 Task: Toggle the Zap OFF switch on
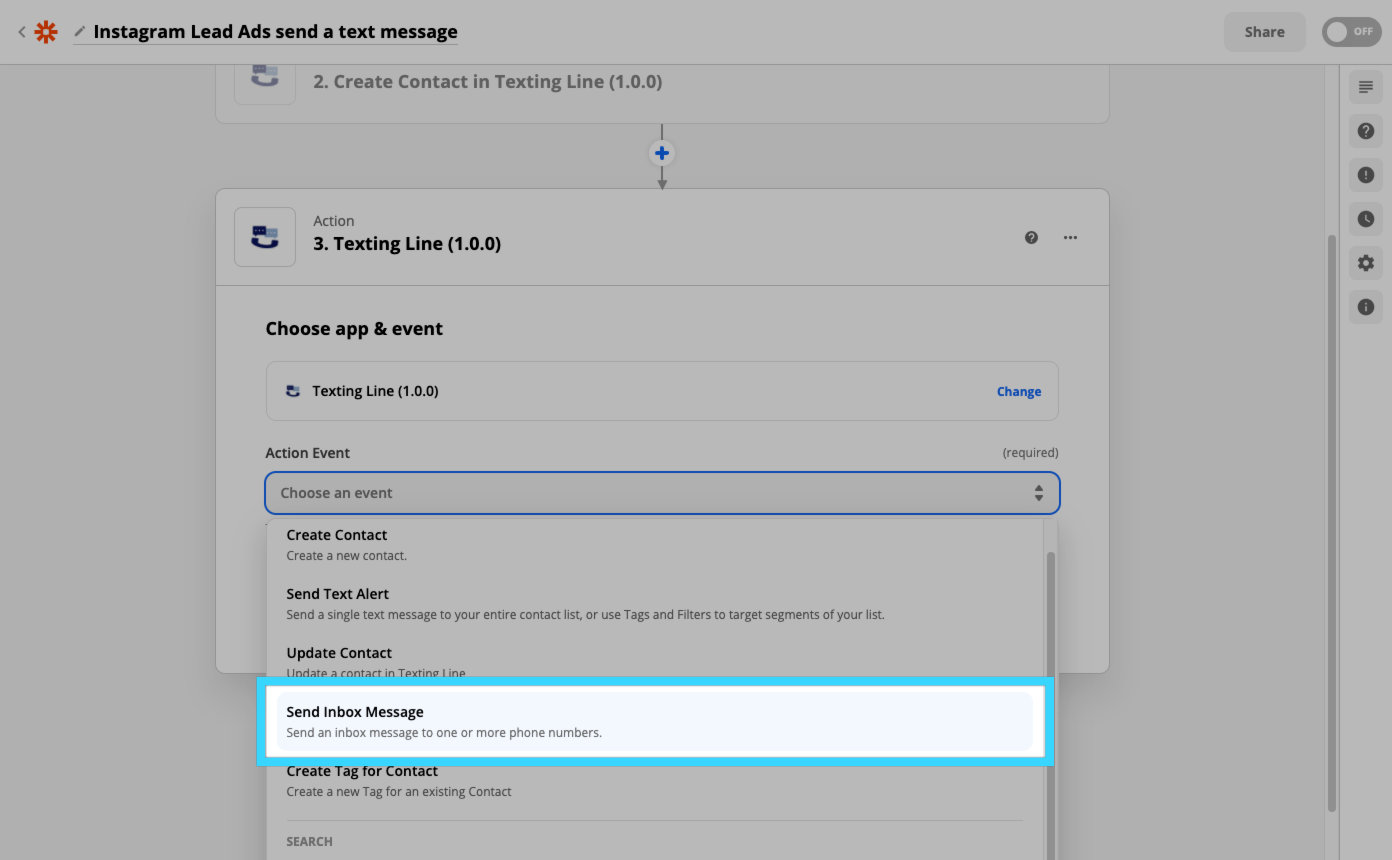[x=1351, y=32]
